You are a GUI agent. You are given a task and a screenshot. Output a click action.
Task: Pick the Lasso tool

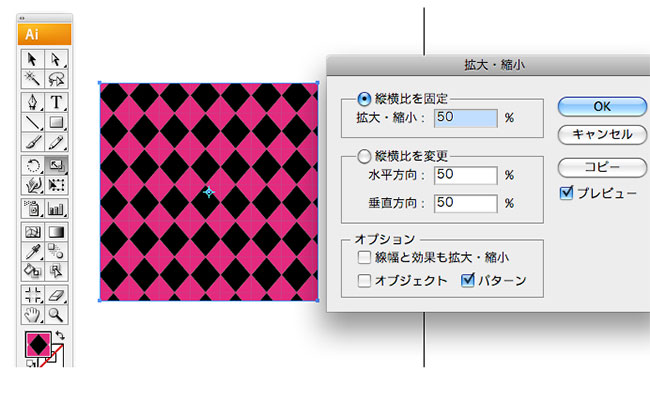tap(56, 79)
